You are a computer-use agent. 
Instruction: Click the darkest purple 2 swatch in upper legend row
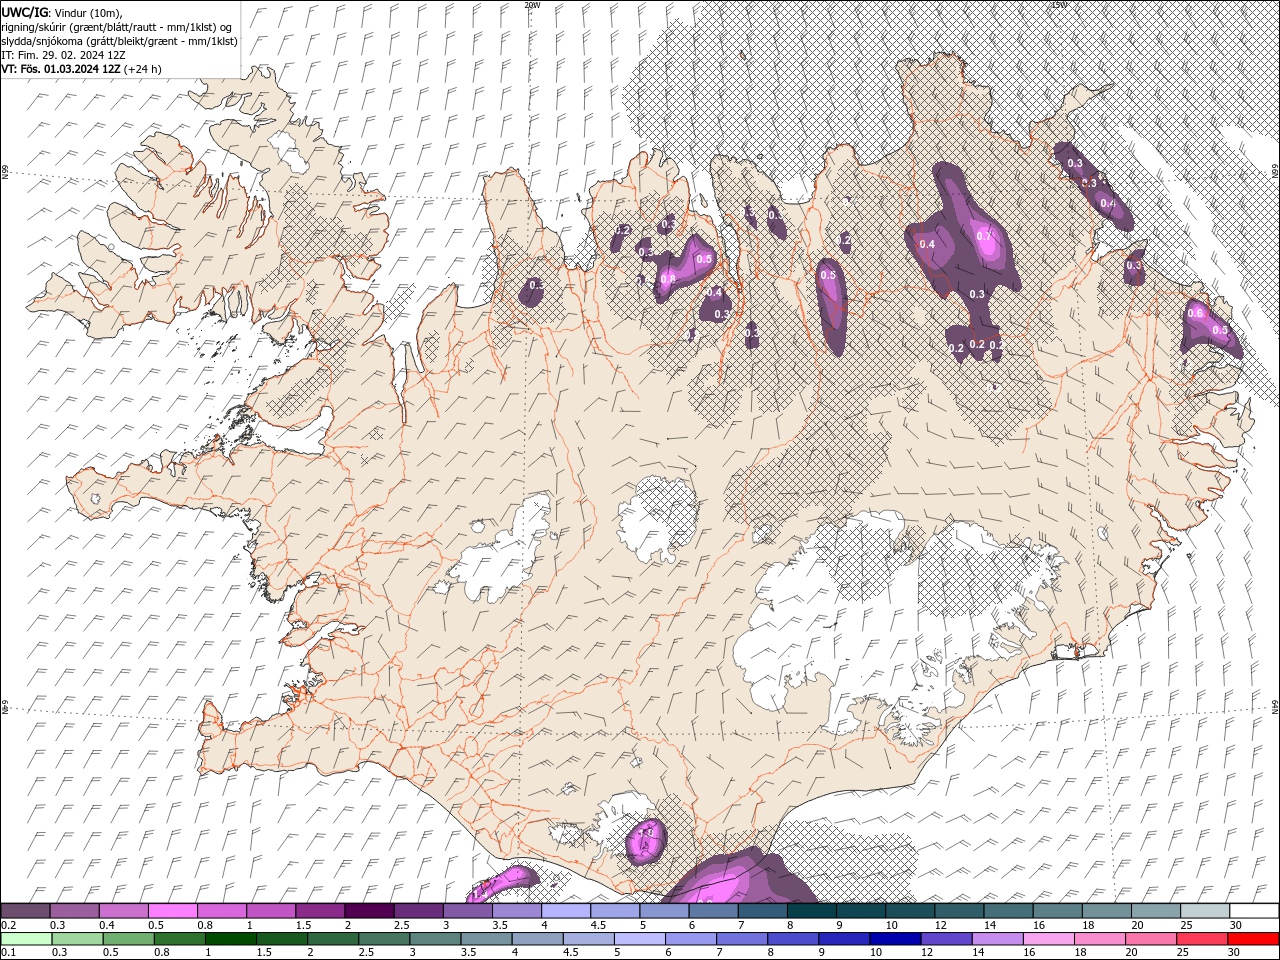368,911
